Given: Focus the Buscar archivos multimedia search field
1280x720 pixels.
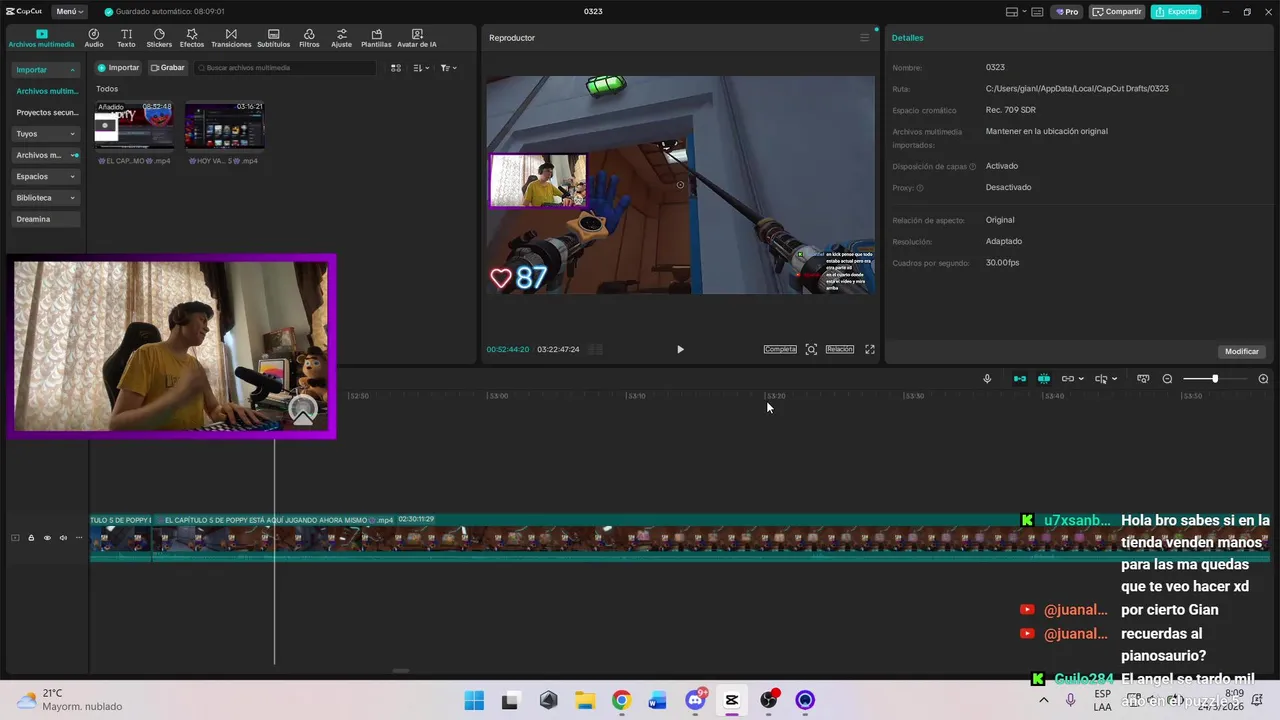Looking at the screenshot, I should point(286,68).
